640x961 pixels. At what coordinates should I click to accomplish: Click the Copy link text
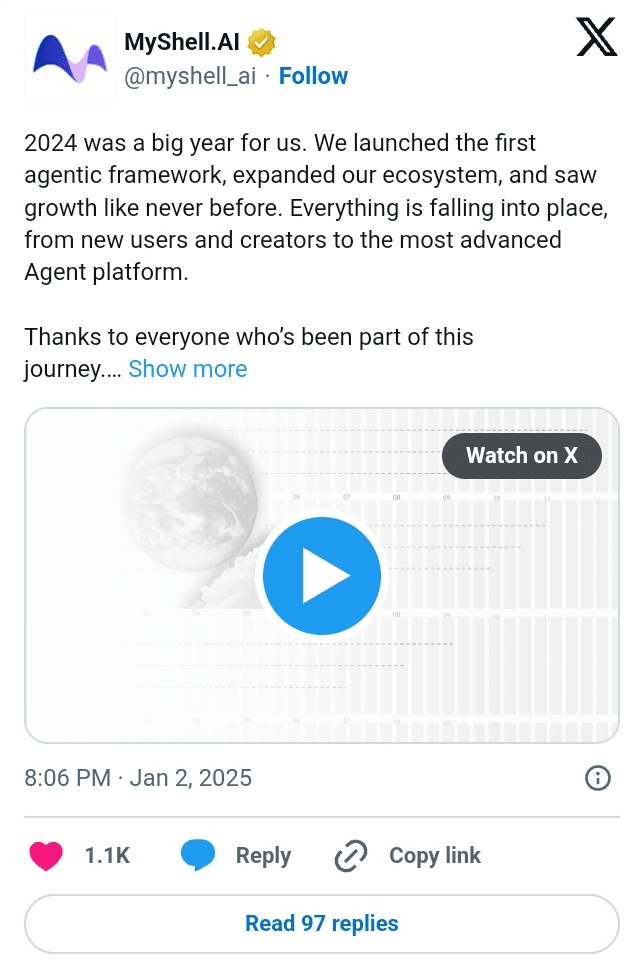click(x=435, y=856)
